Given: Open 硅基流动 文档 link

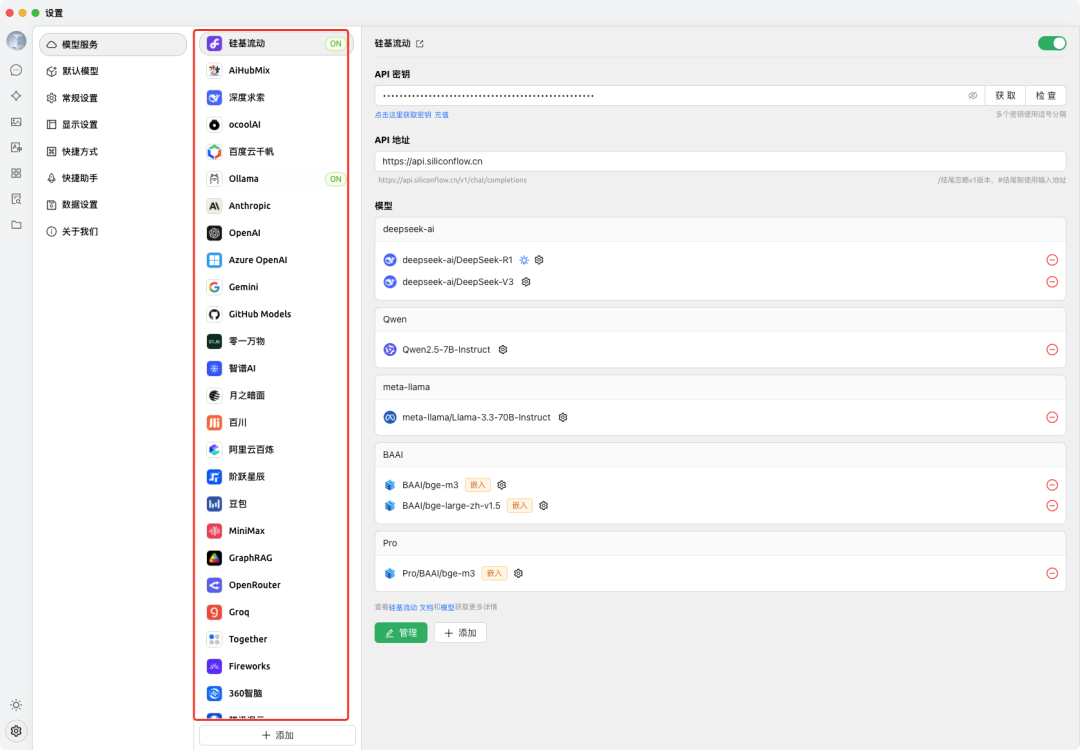Looking at the screenshot, I should (x=411, y=607).
